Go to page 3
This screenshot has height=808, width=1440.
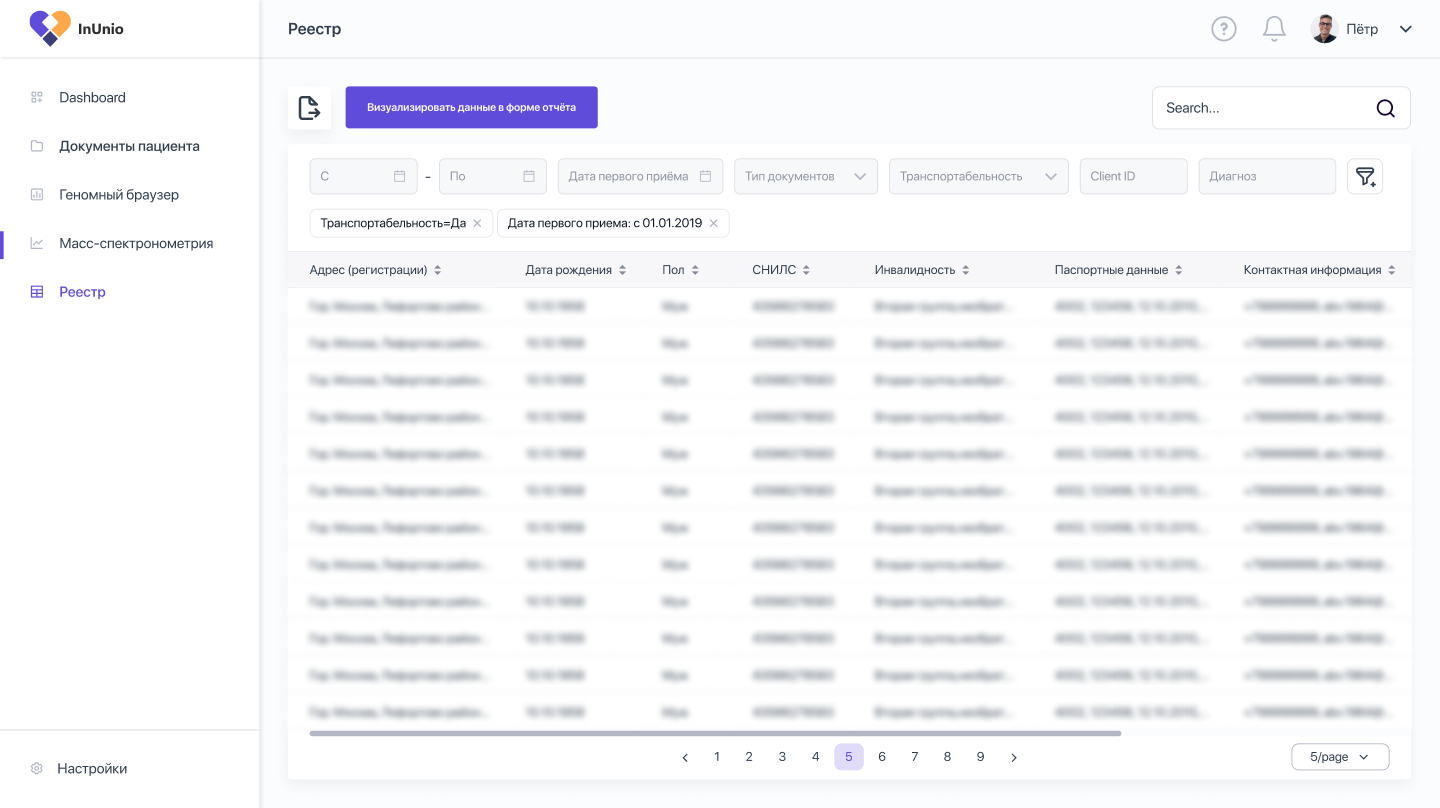pos(782,757)
